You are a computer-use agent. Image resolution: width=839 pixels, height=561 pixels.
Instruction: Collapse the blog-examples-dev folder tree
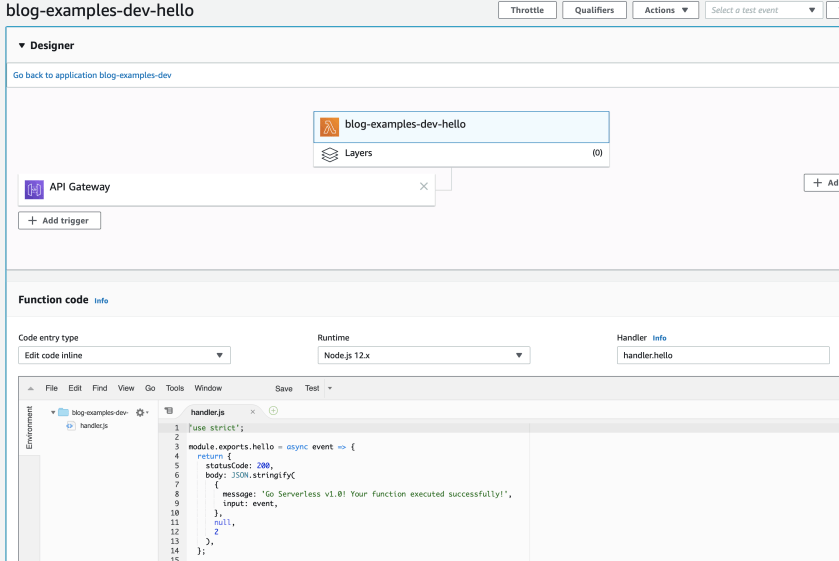(x=53, y=412)
